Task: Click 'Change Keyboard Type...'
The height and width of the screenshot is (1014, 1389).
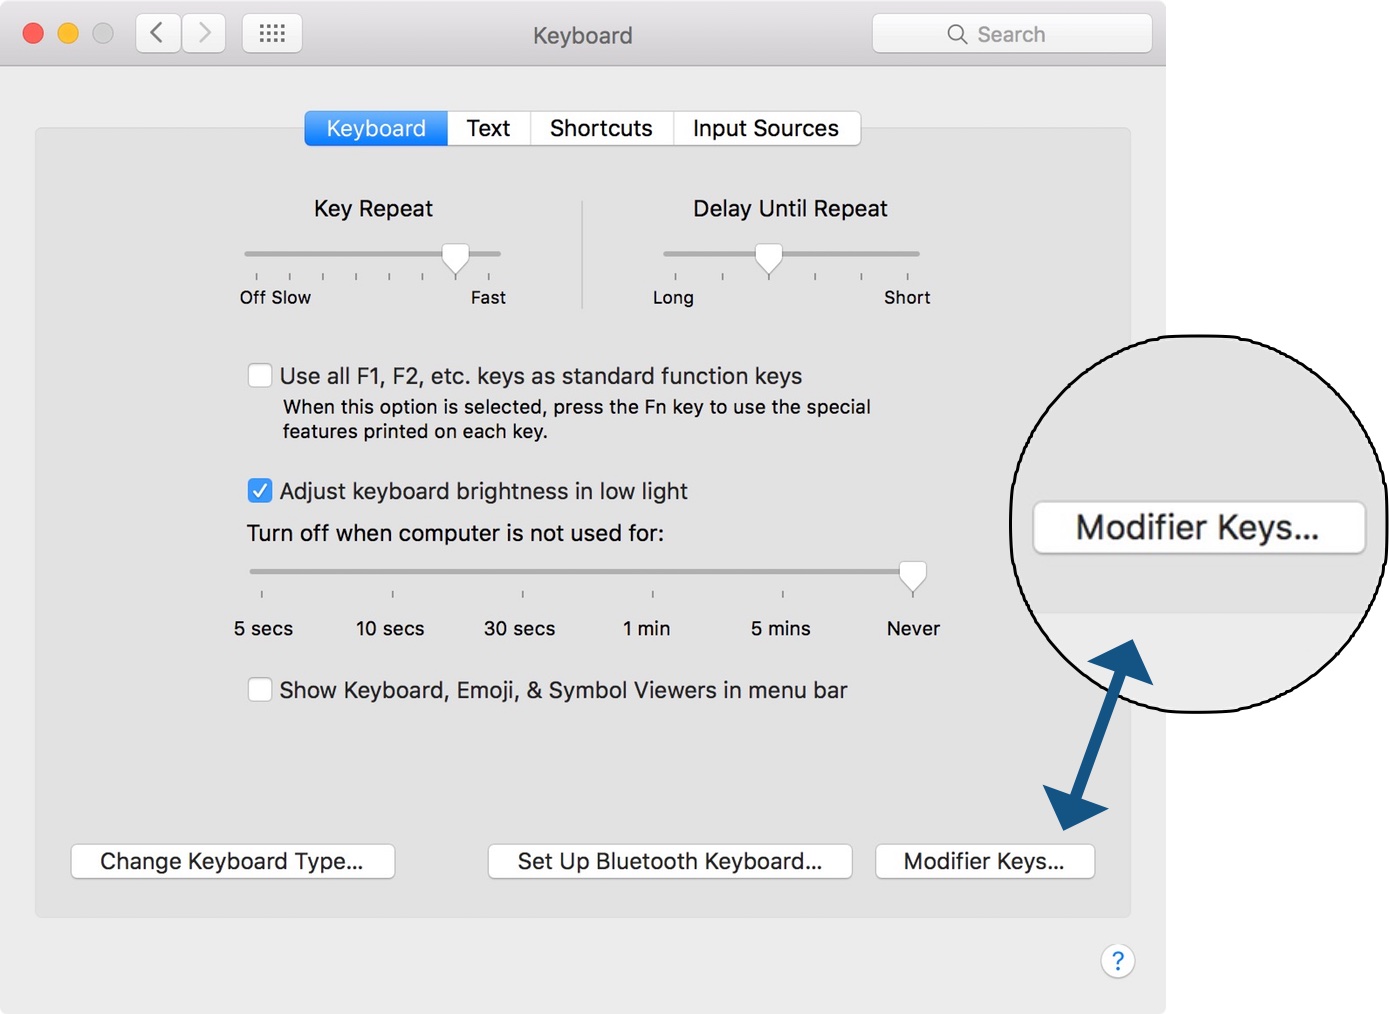Action: pyautogui.click(x=232, y=861)
